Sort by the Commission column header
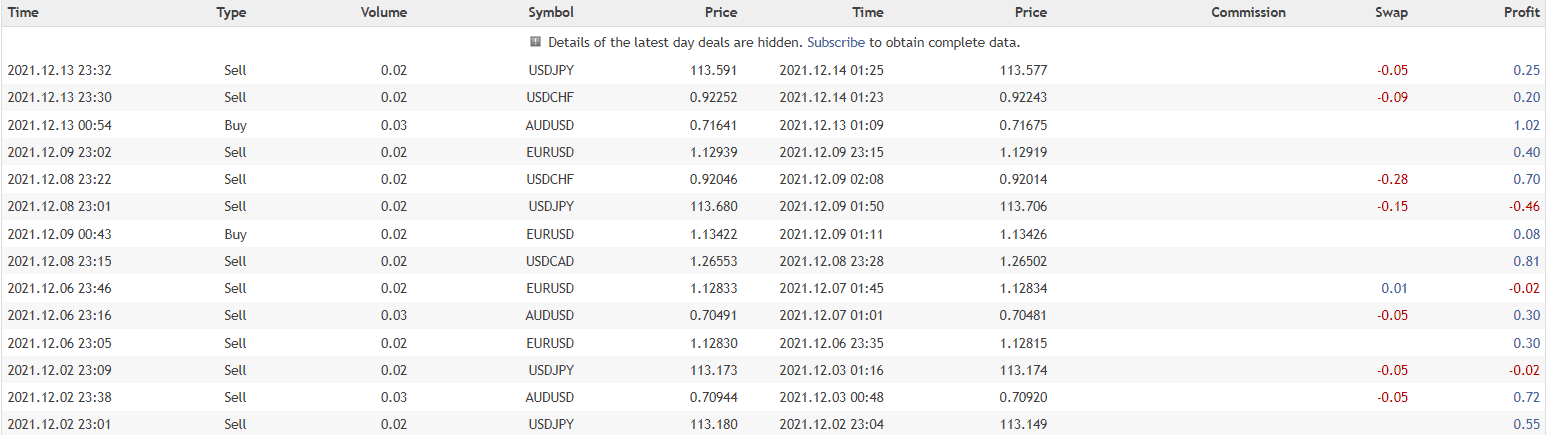Viewport: 1546px width, 435px height. pos(1248,13)
